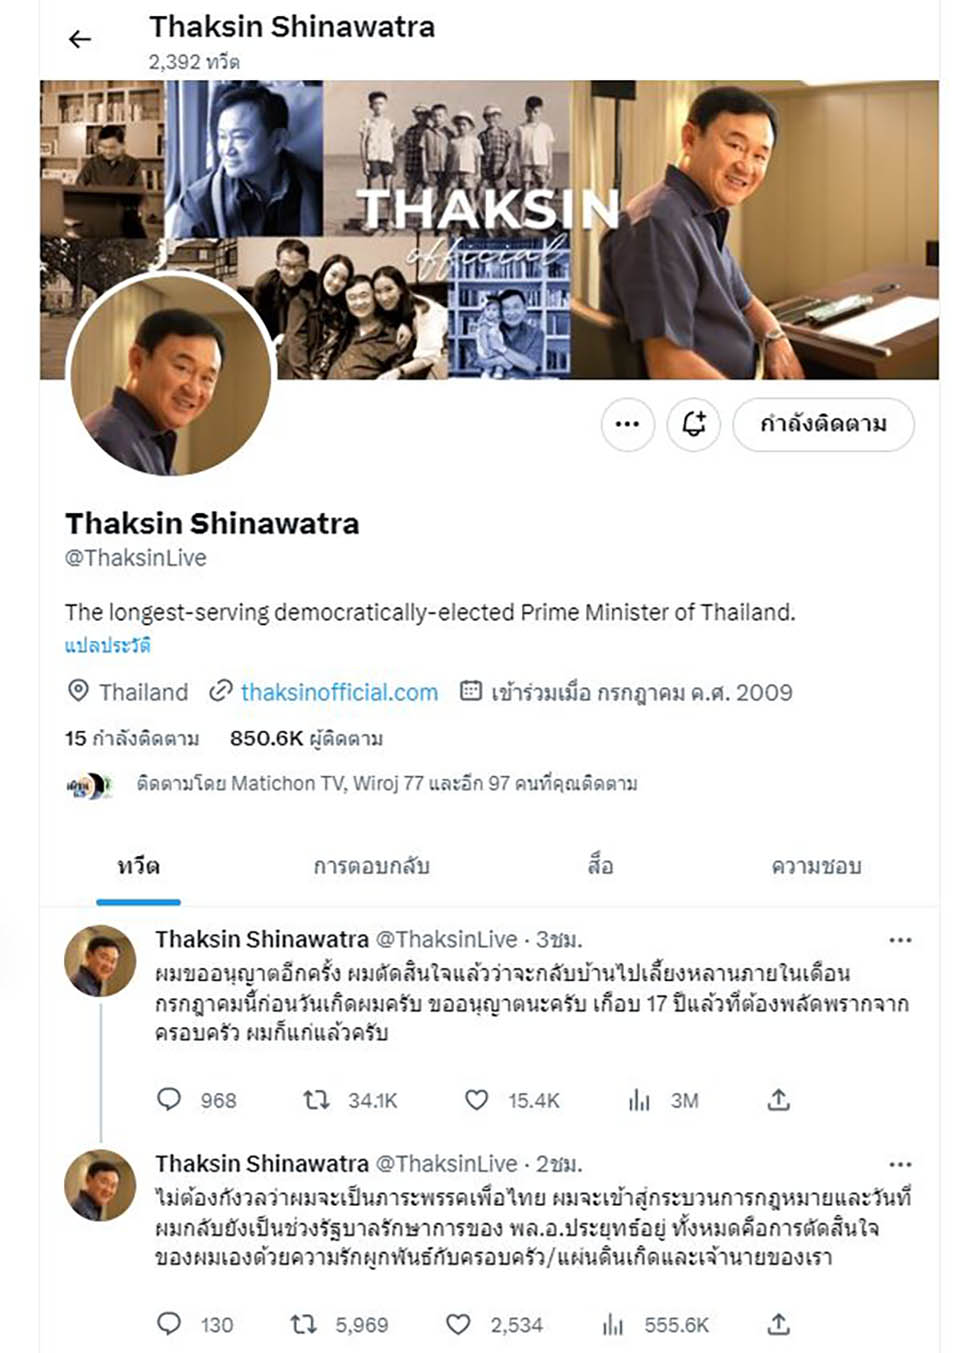
Task: Switch to the การตอบกลับ replies tab
Action: tap(371, 866)
